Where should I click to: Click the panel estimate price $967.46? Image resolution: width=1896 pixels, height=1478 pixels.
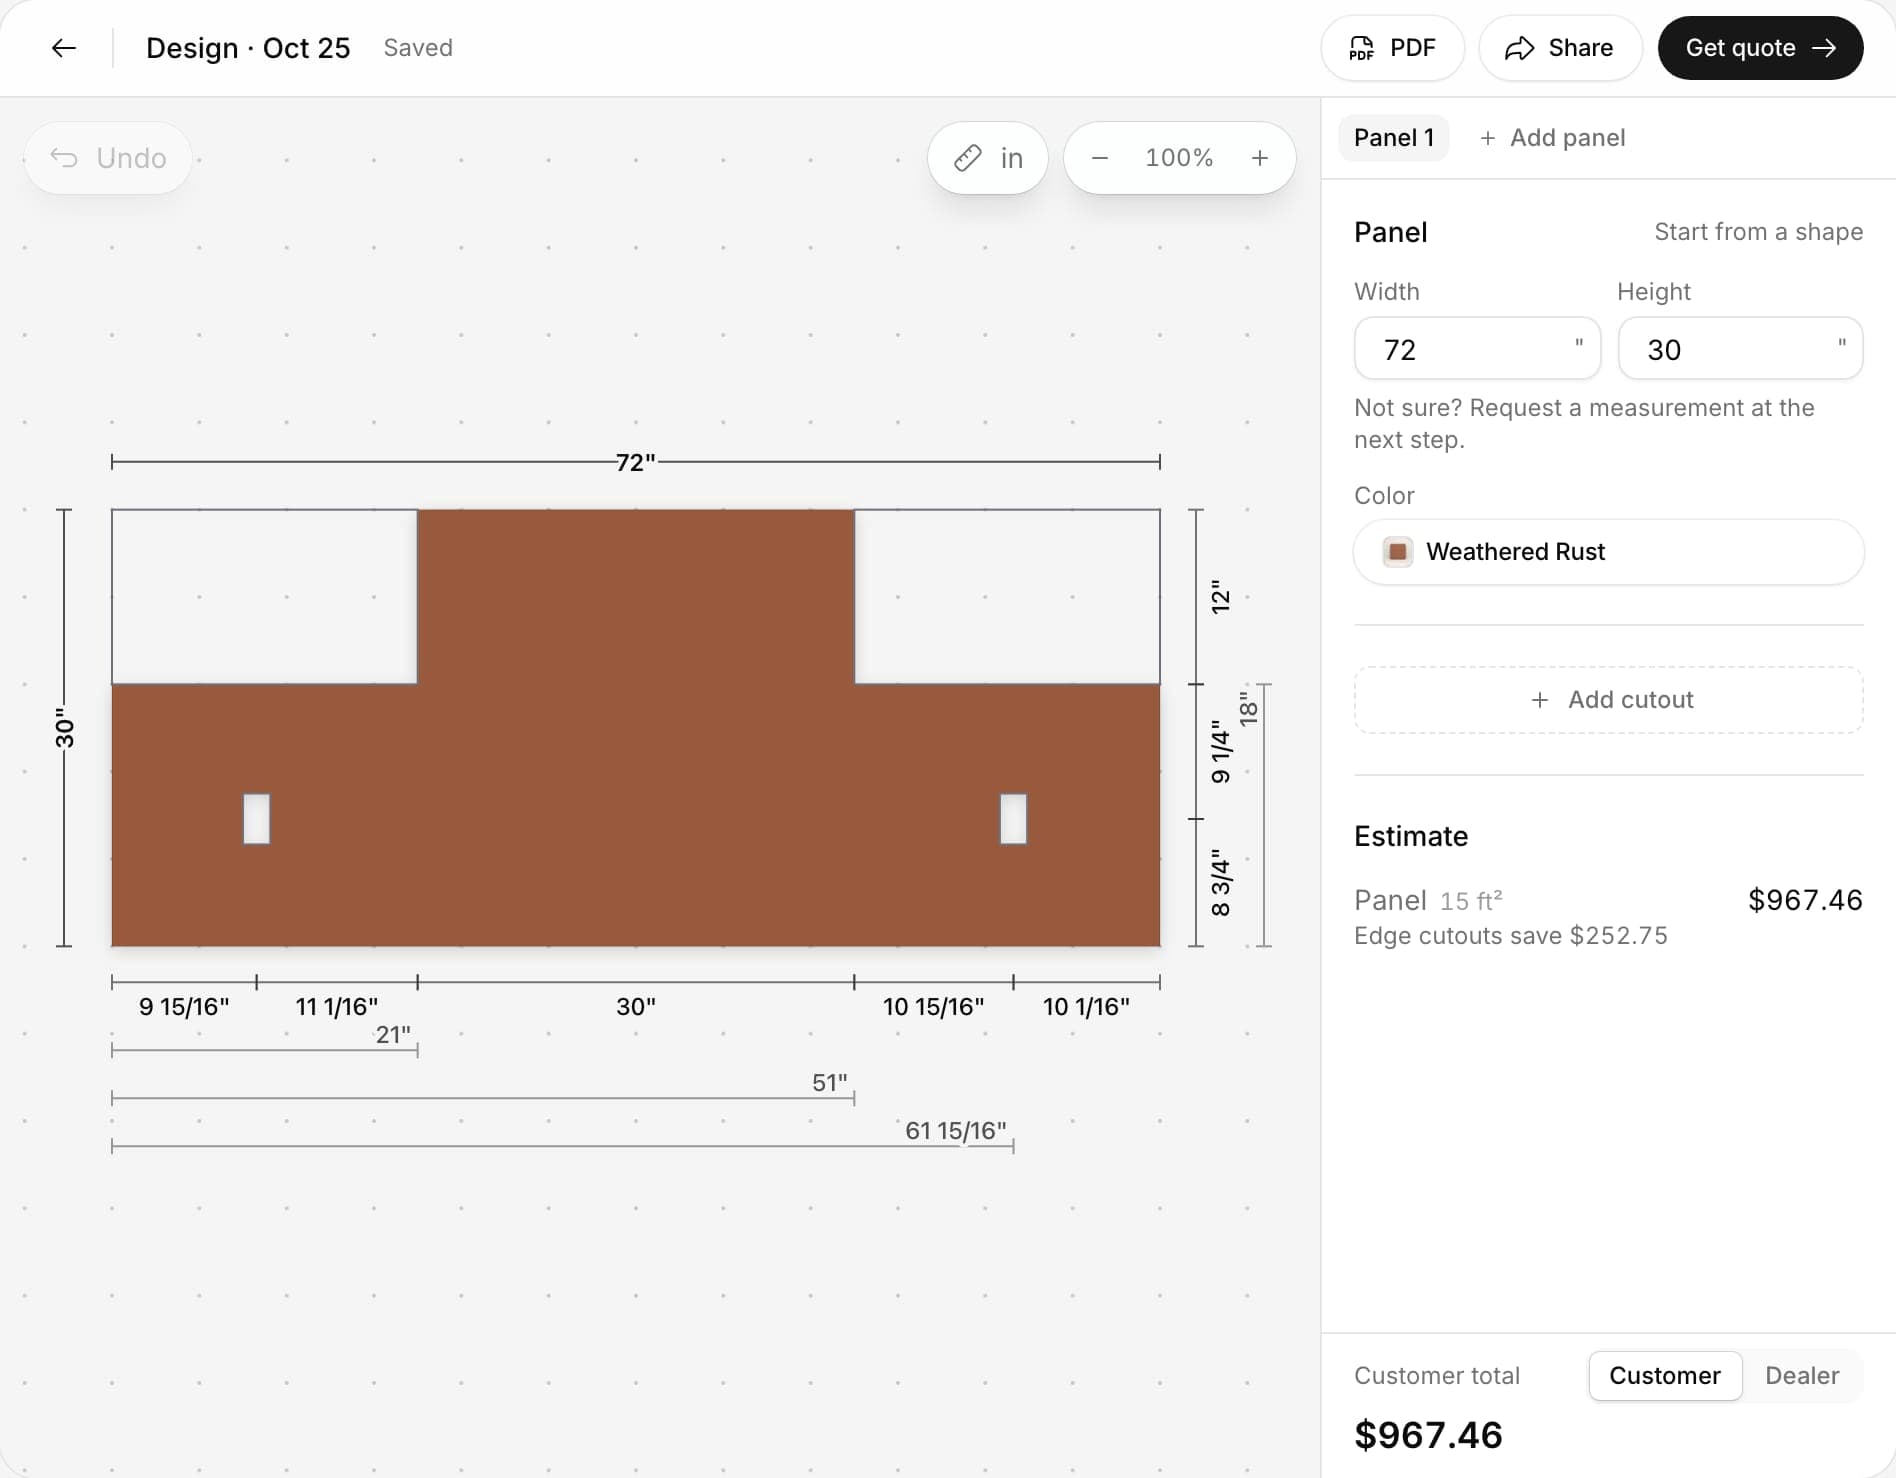point(1805,900)
